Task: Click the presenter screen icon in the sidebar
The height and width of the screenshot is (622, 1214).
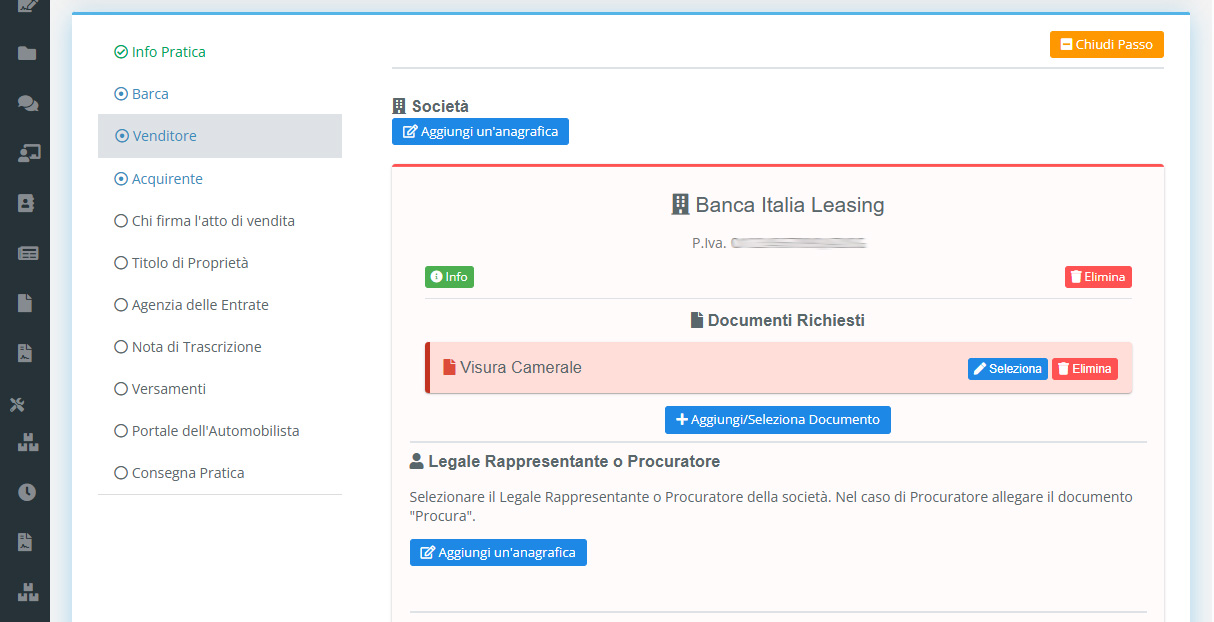Action: [x=28, y=153]
